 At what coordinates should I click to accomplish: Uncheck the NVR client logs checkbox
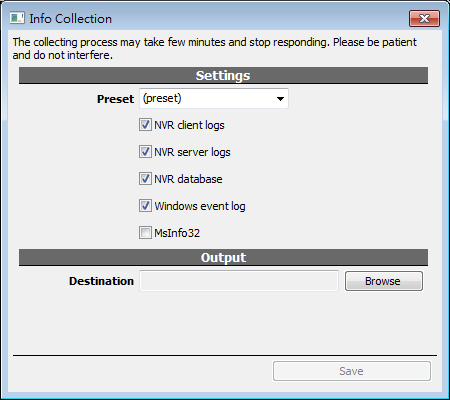[145, 125]
